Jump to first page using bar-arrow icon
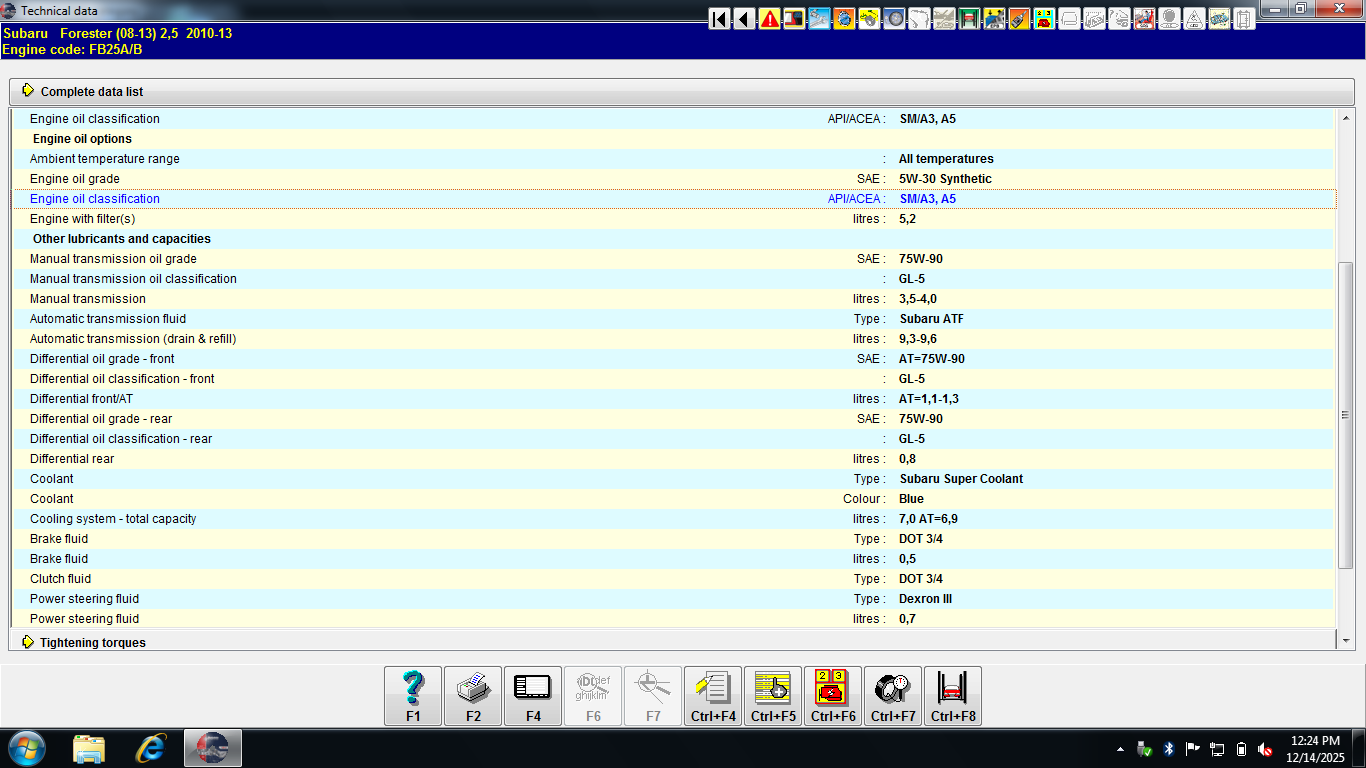The width and height of the screenshot is (1366, 768). pos(719,19)
